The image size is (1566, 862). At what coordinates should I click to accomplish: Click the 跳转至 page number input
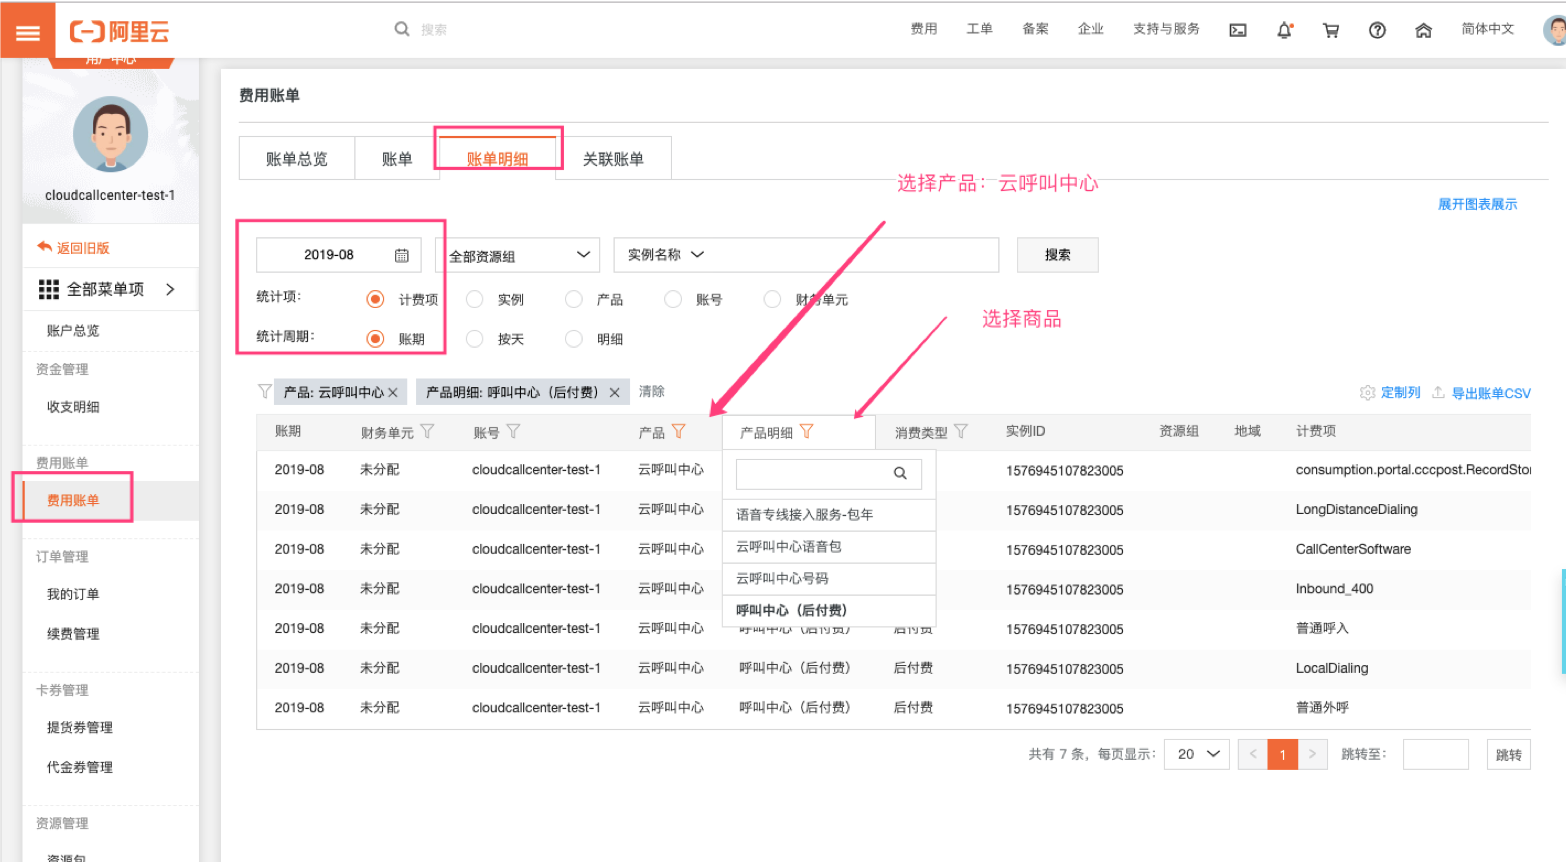[x=1435, y=754]
